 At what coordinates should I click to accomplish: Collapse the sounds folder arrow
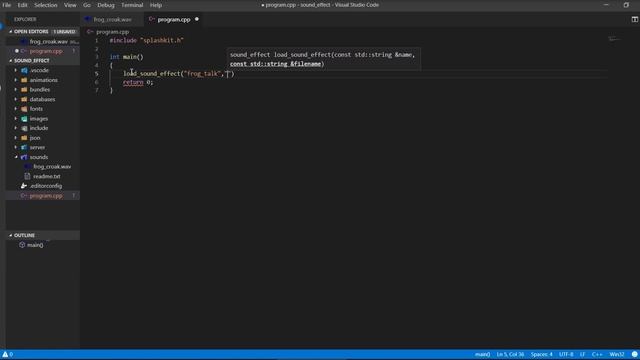pyautogui.click(x=16, y=157)
